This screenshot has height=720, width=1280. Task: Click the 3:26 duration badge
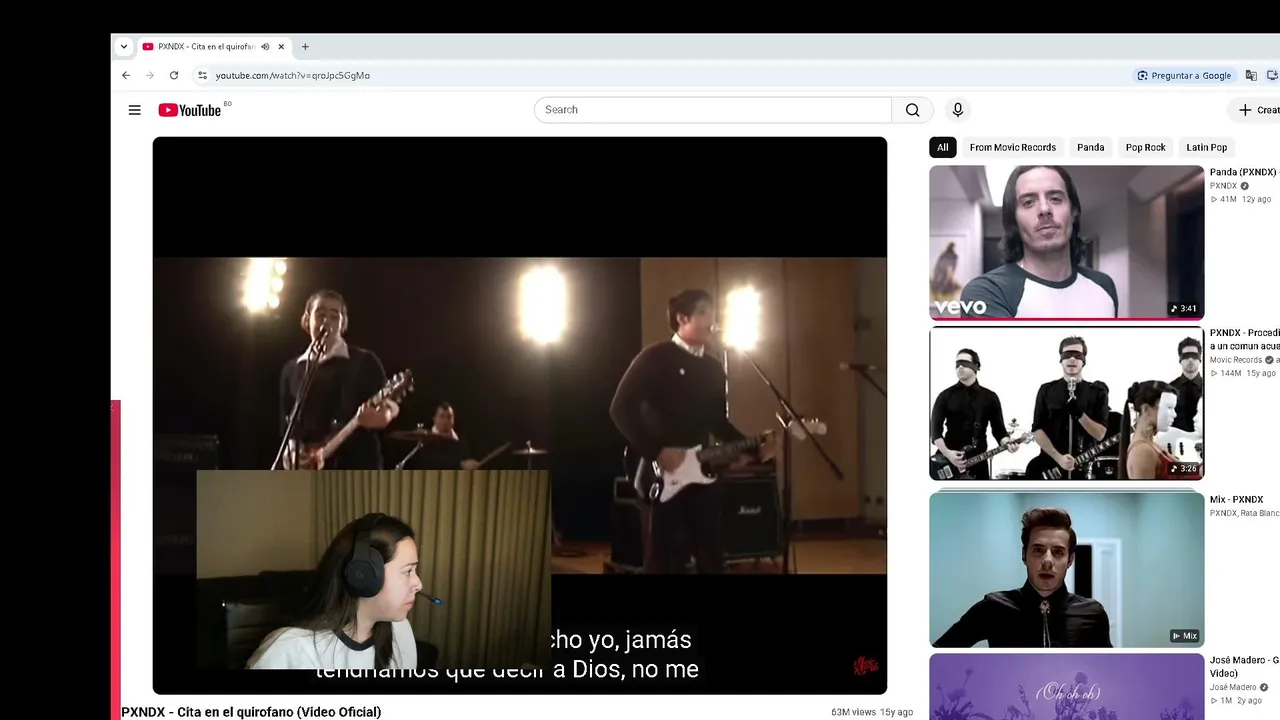point(1184,468)
